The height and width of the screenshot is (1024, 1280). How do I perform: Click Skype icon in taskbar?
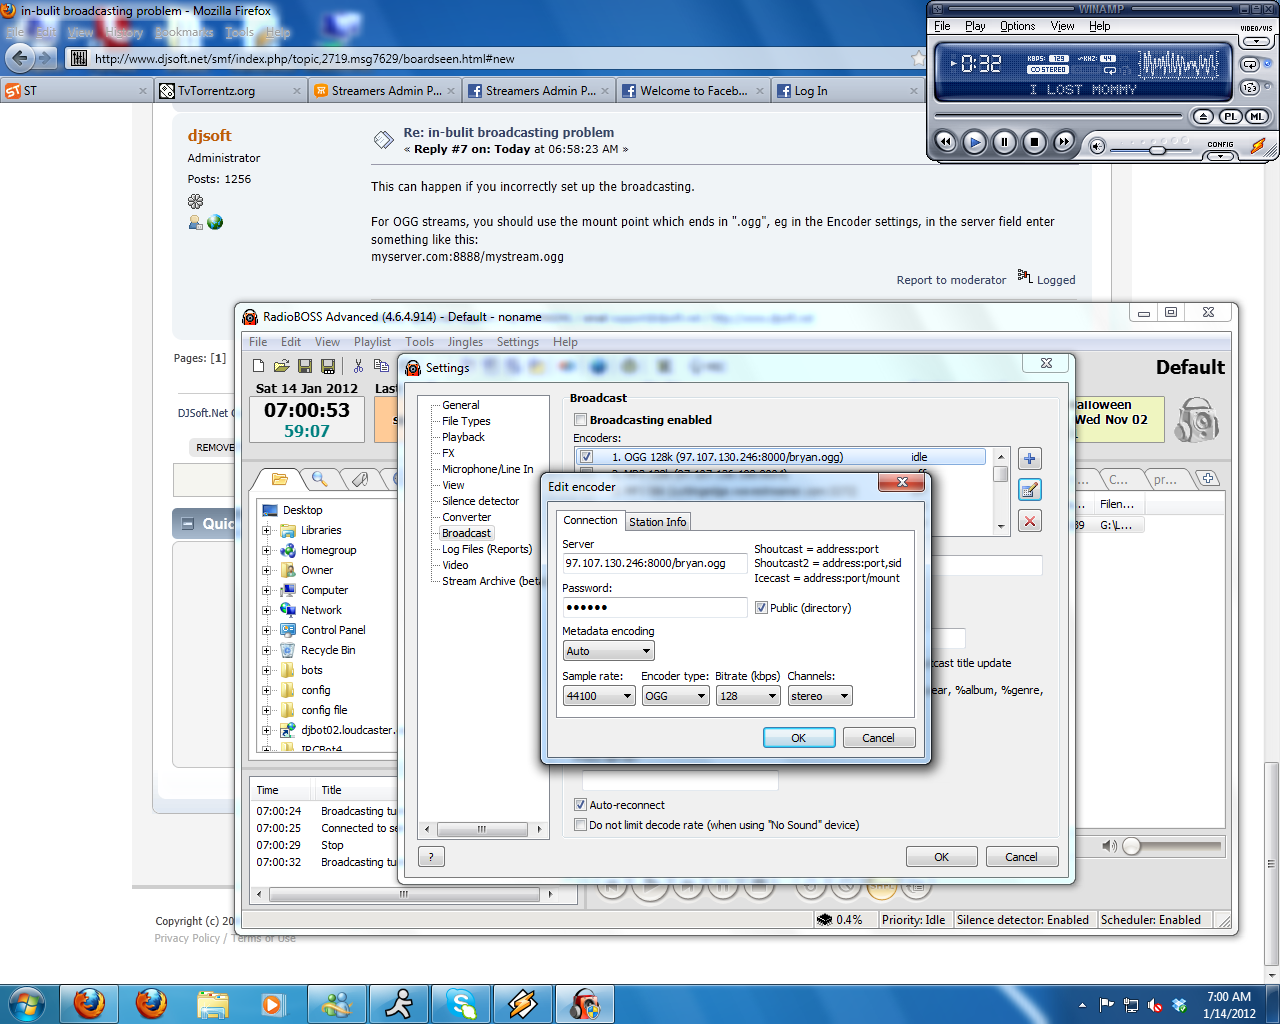pos(461,1003)
